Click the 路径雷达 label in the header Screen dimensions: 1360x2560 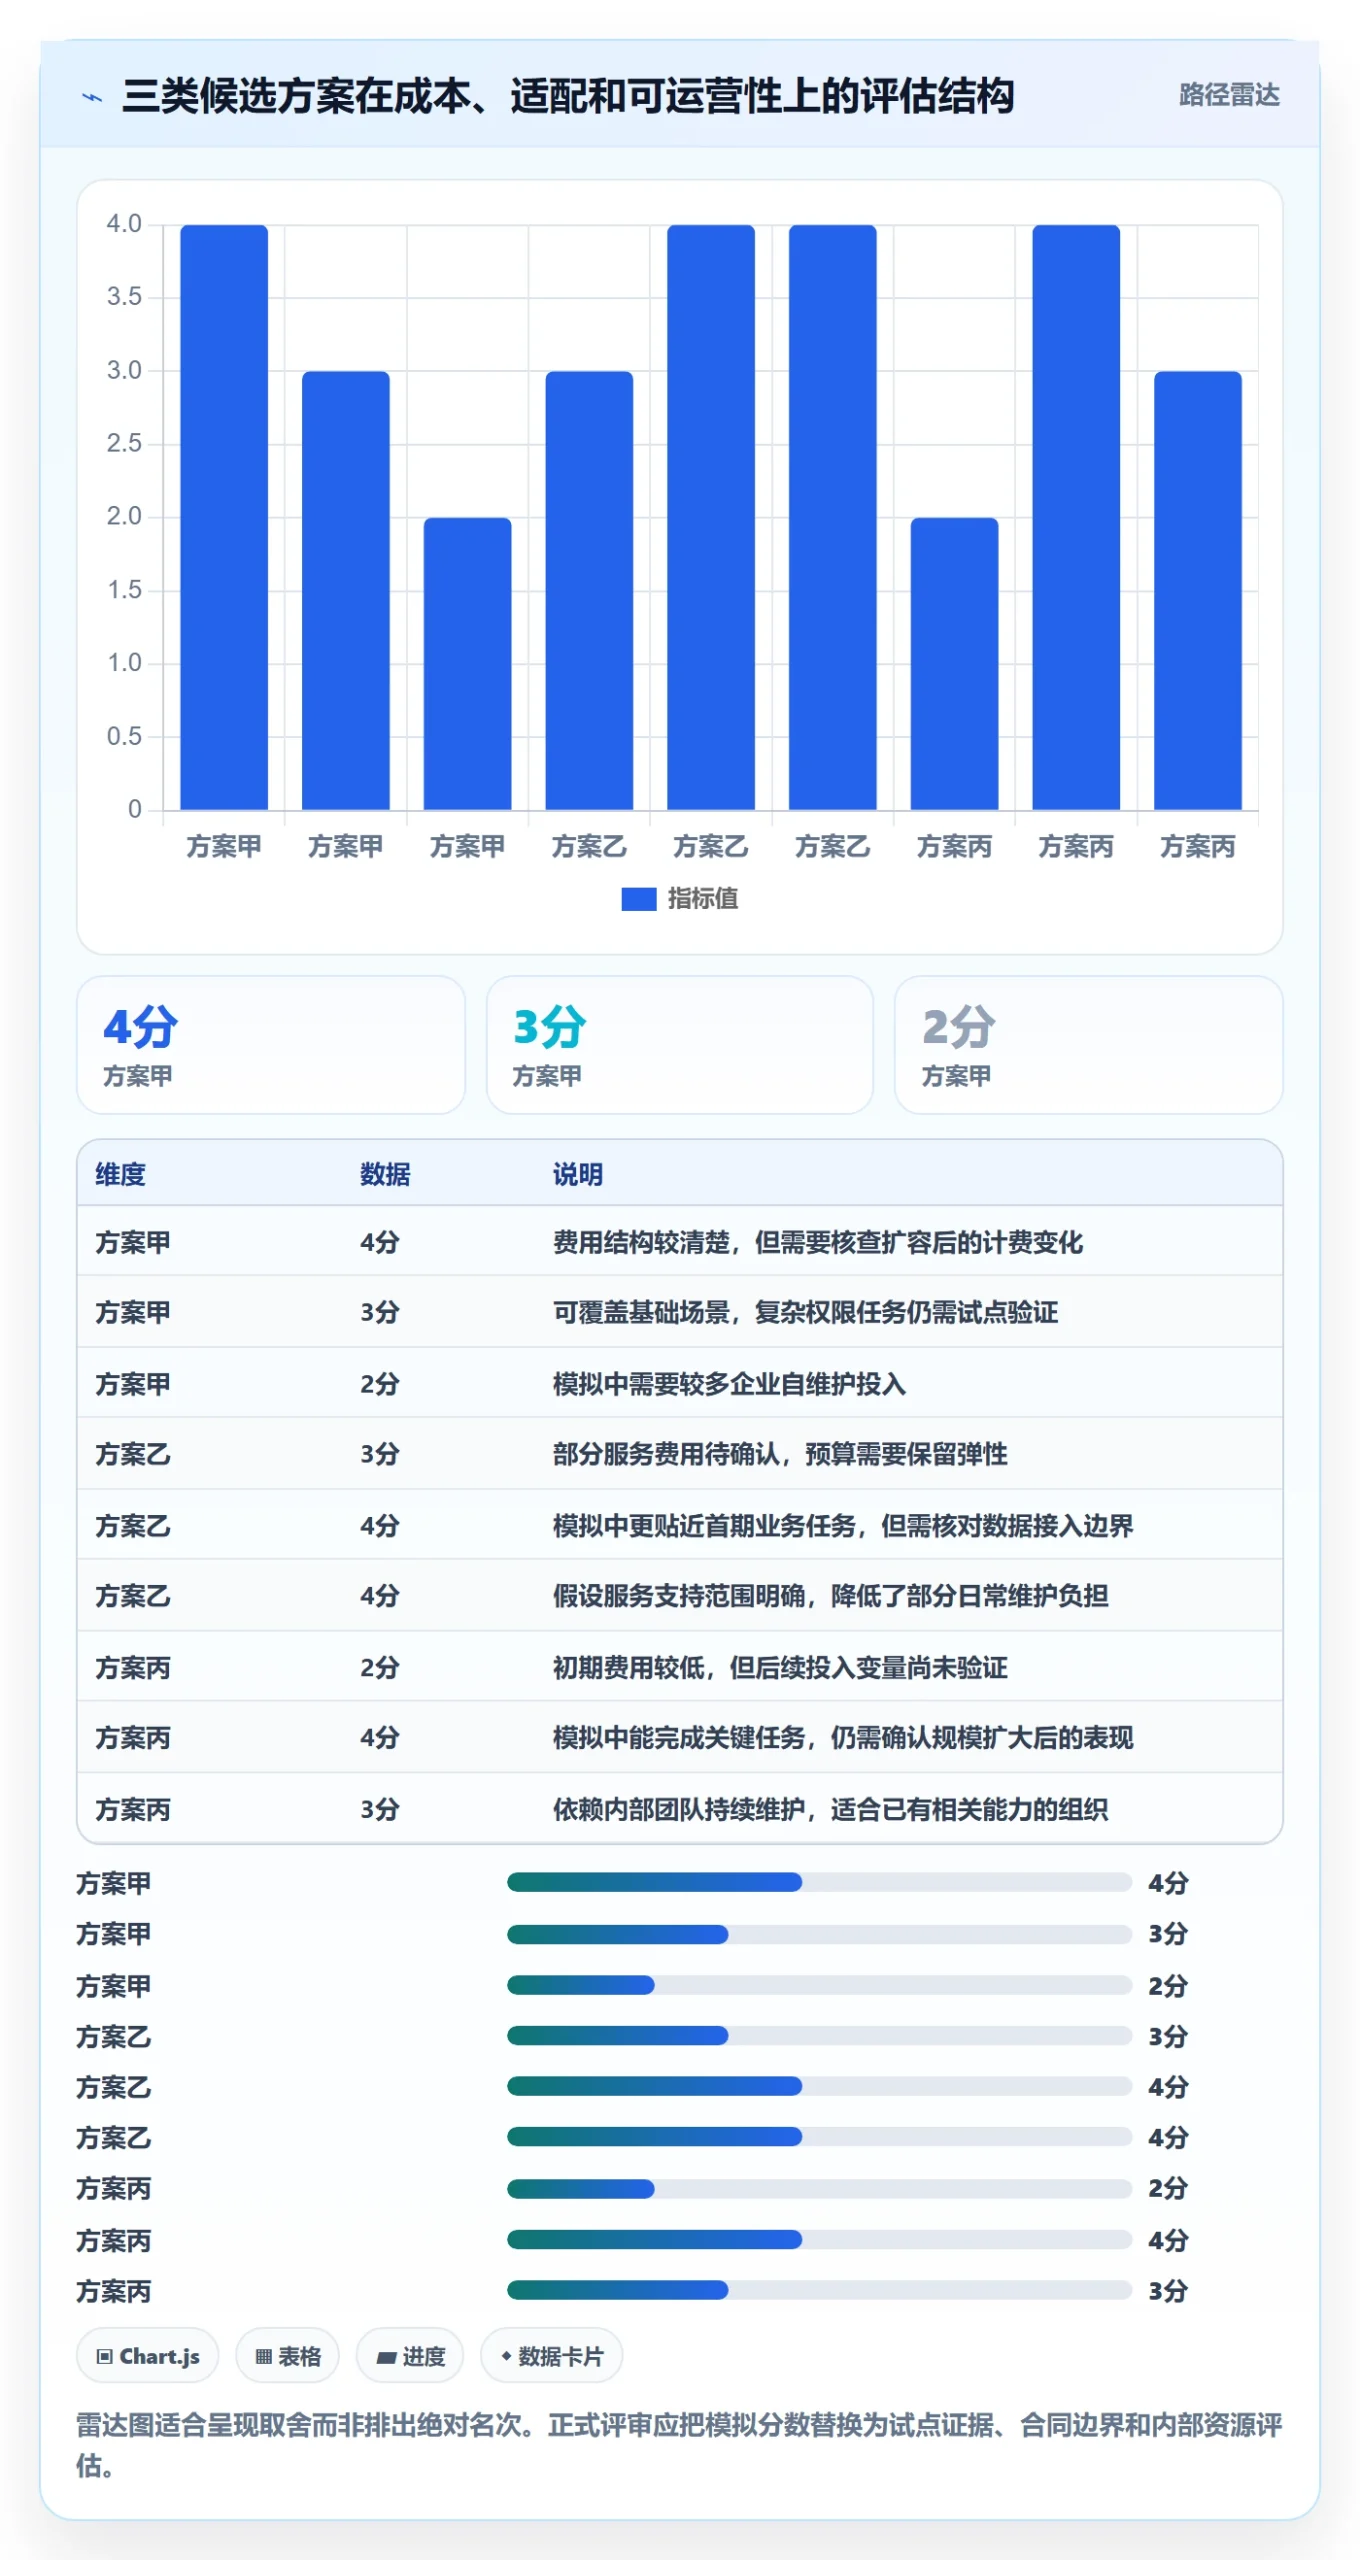coord(1228,95)
